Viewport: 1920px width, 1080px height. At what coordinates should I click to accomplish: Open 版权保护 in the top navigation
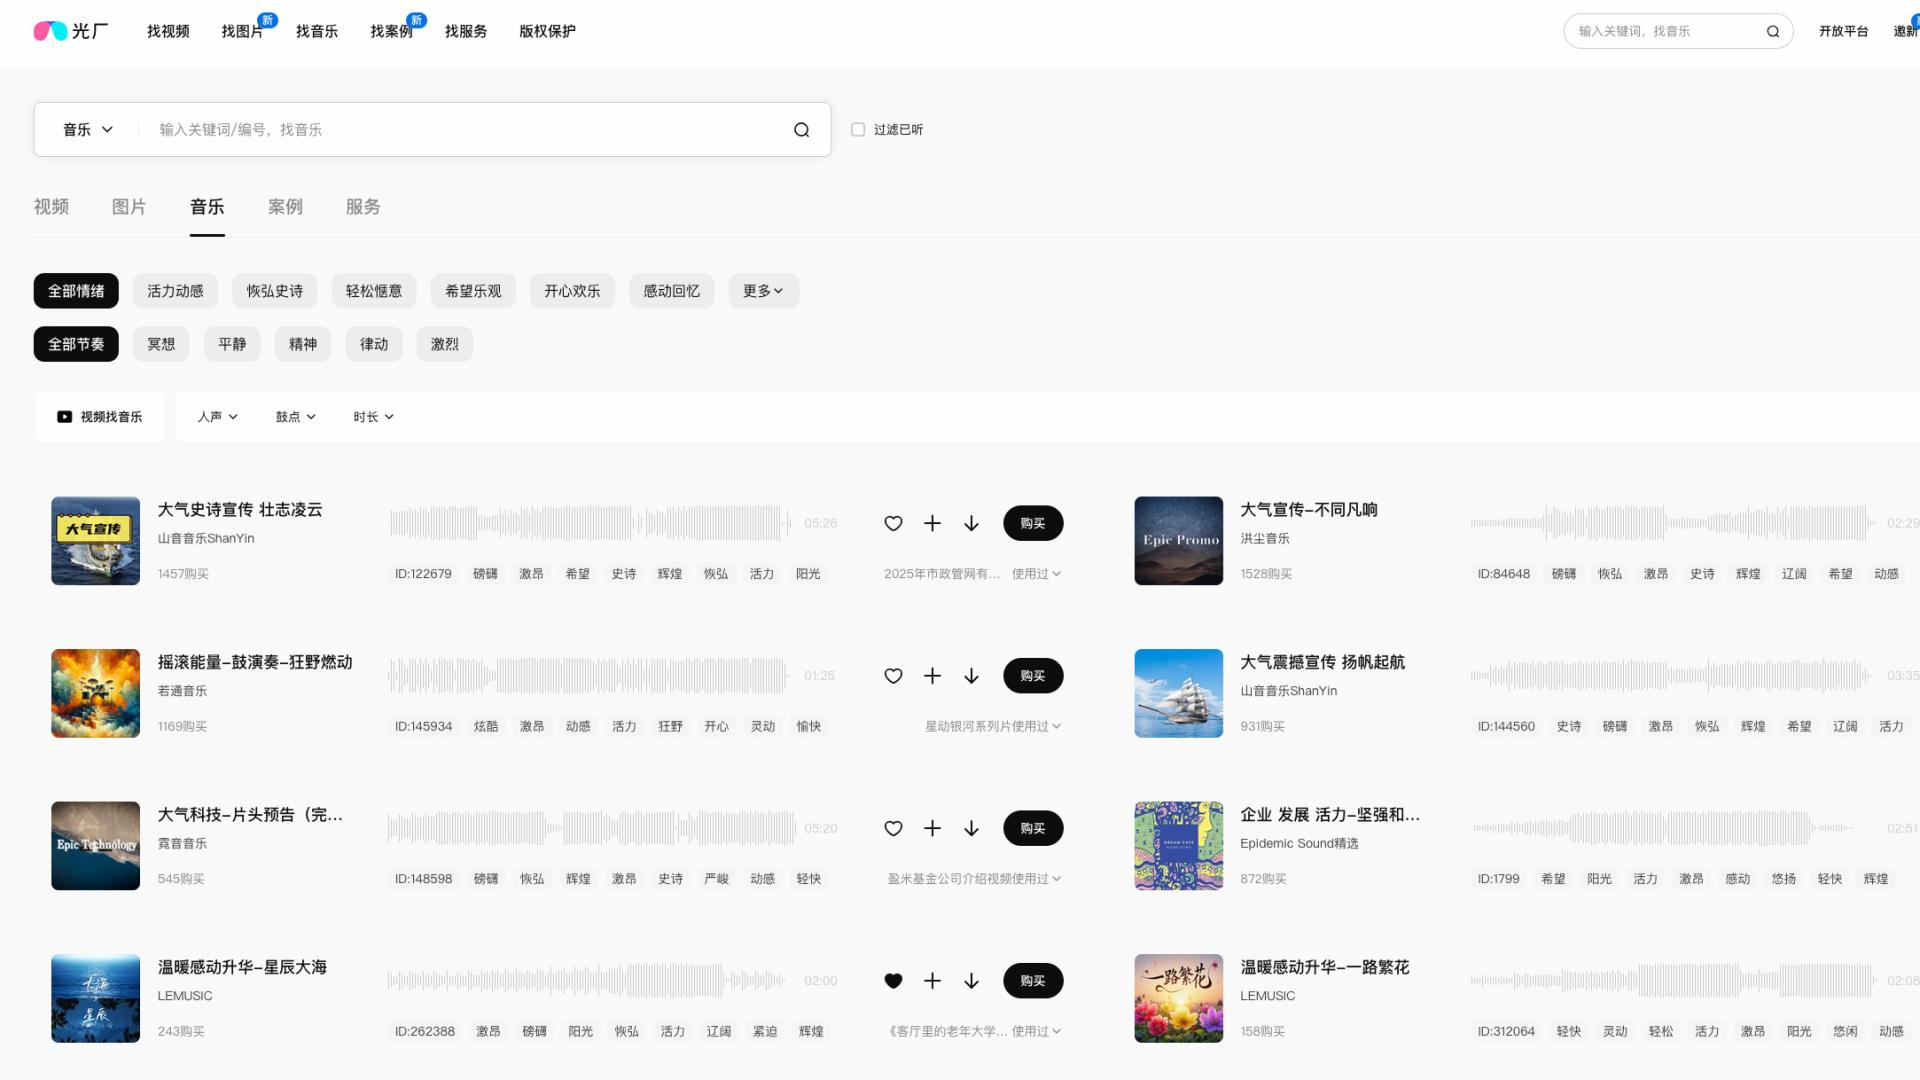pyautogui.click(x=546, y=31)
